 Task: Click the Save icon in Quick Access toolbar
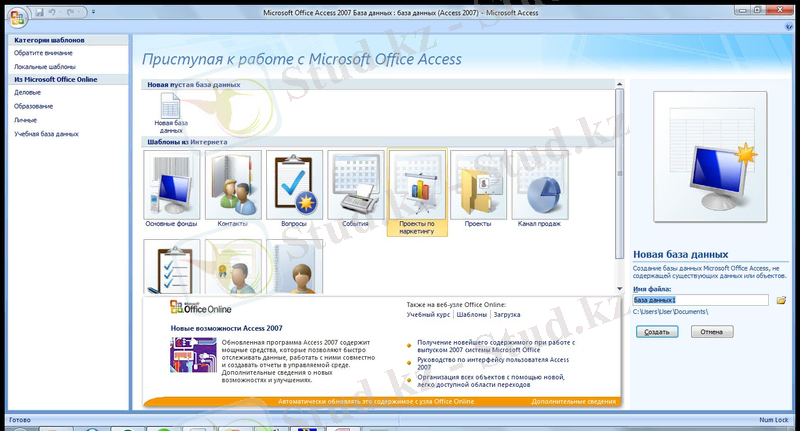click(39, 12)
